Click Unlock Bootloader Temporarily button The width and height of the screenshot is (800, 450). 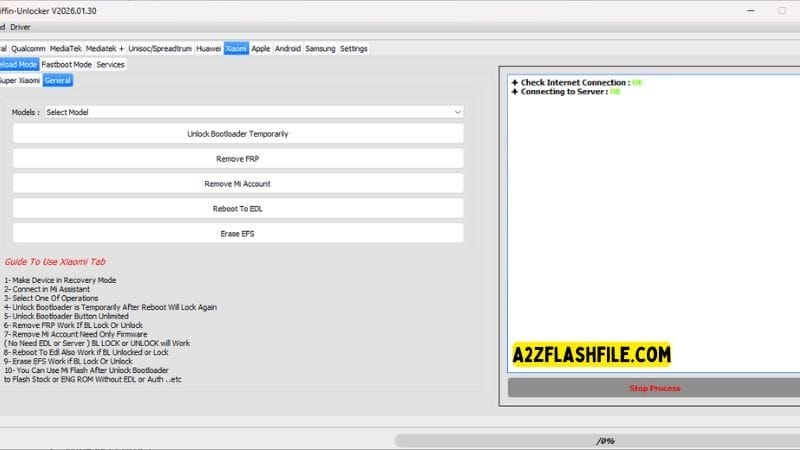pyautogui.click(x=238, y=134)
